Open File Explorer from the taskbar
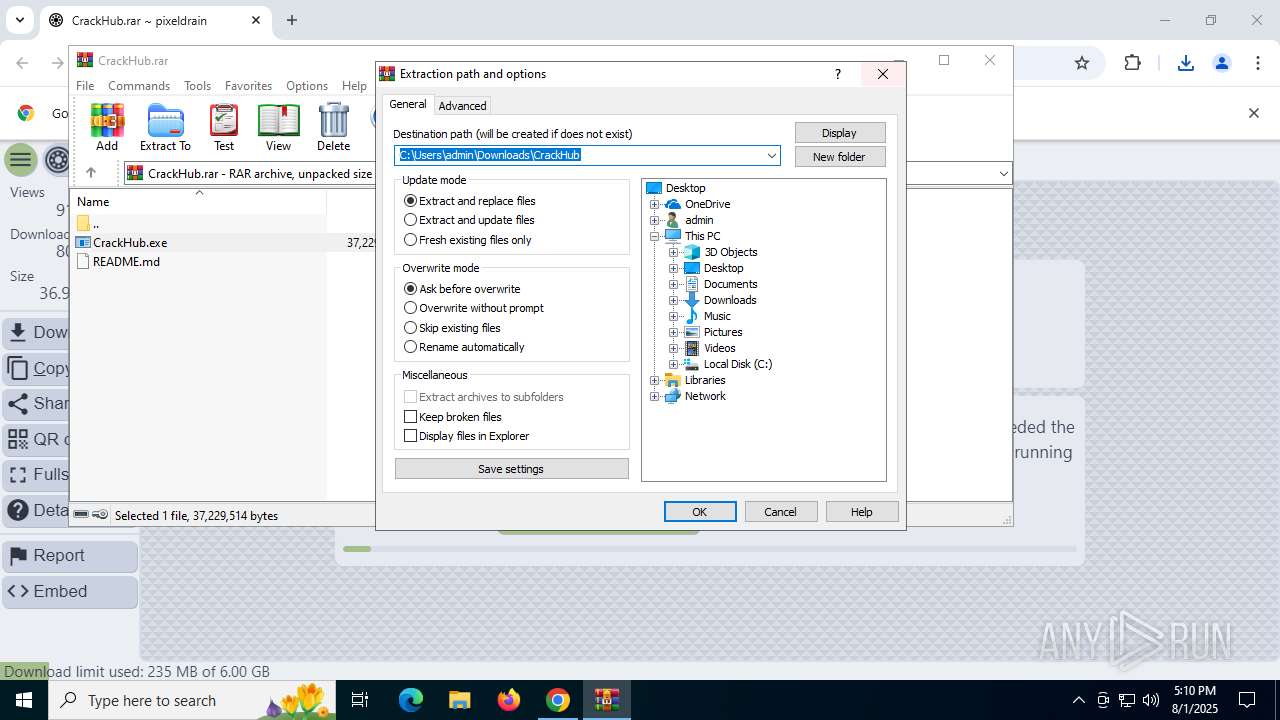The width and height of the screenshot is (1280, 720). [x=459, y=700]
